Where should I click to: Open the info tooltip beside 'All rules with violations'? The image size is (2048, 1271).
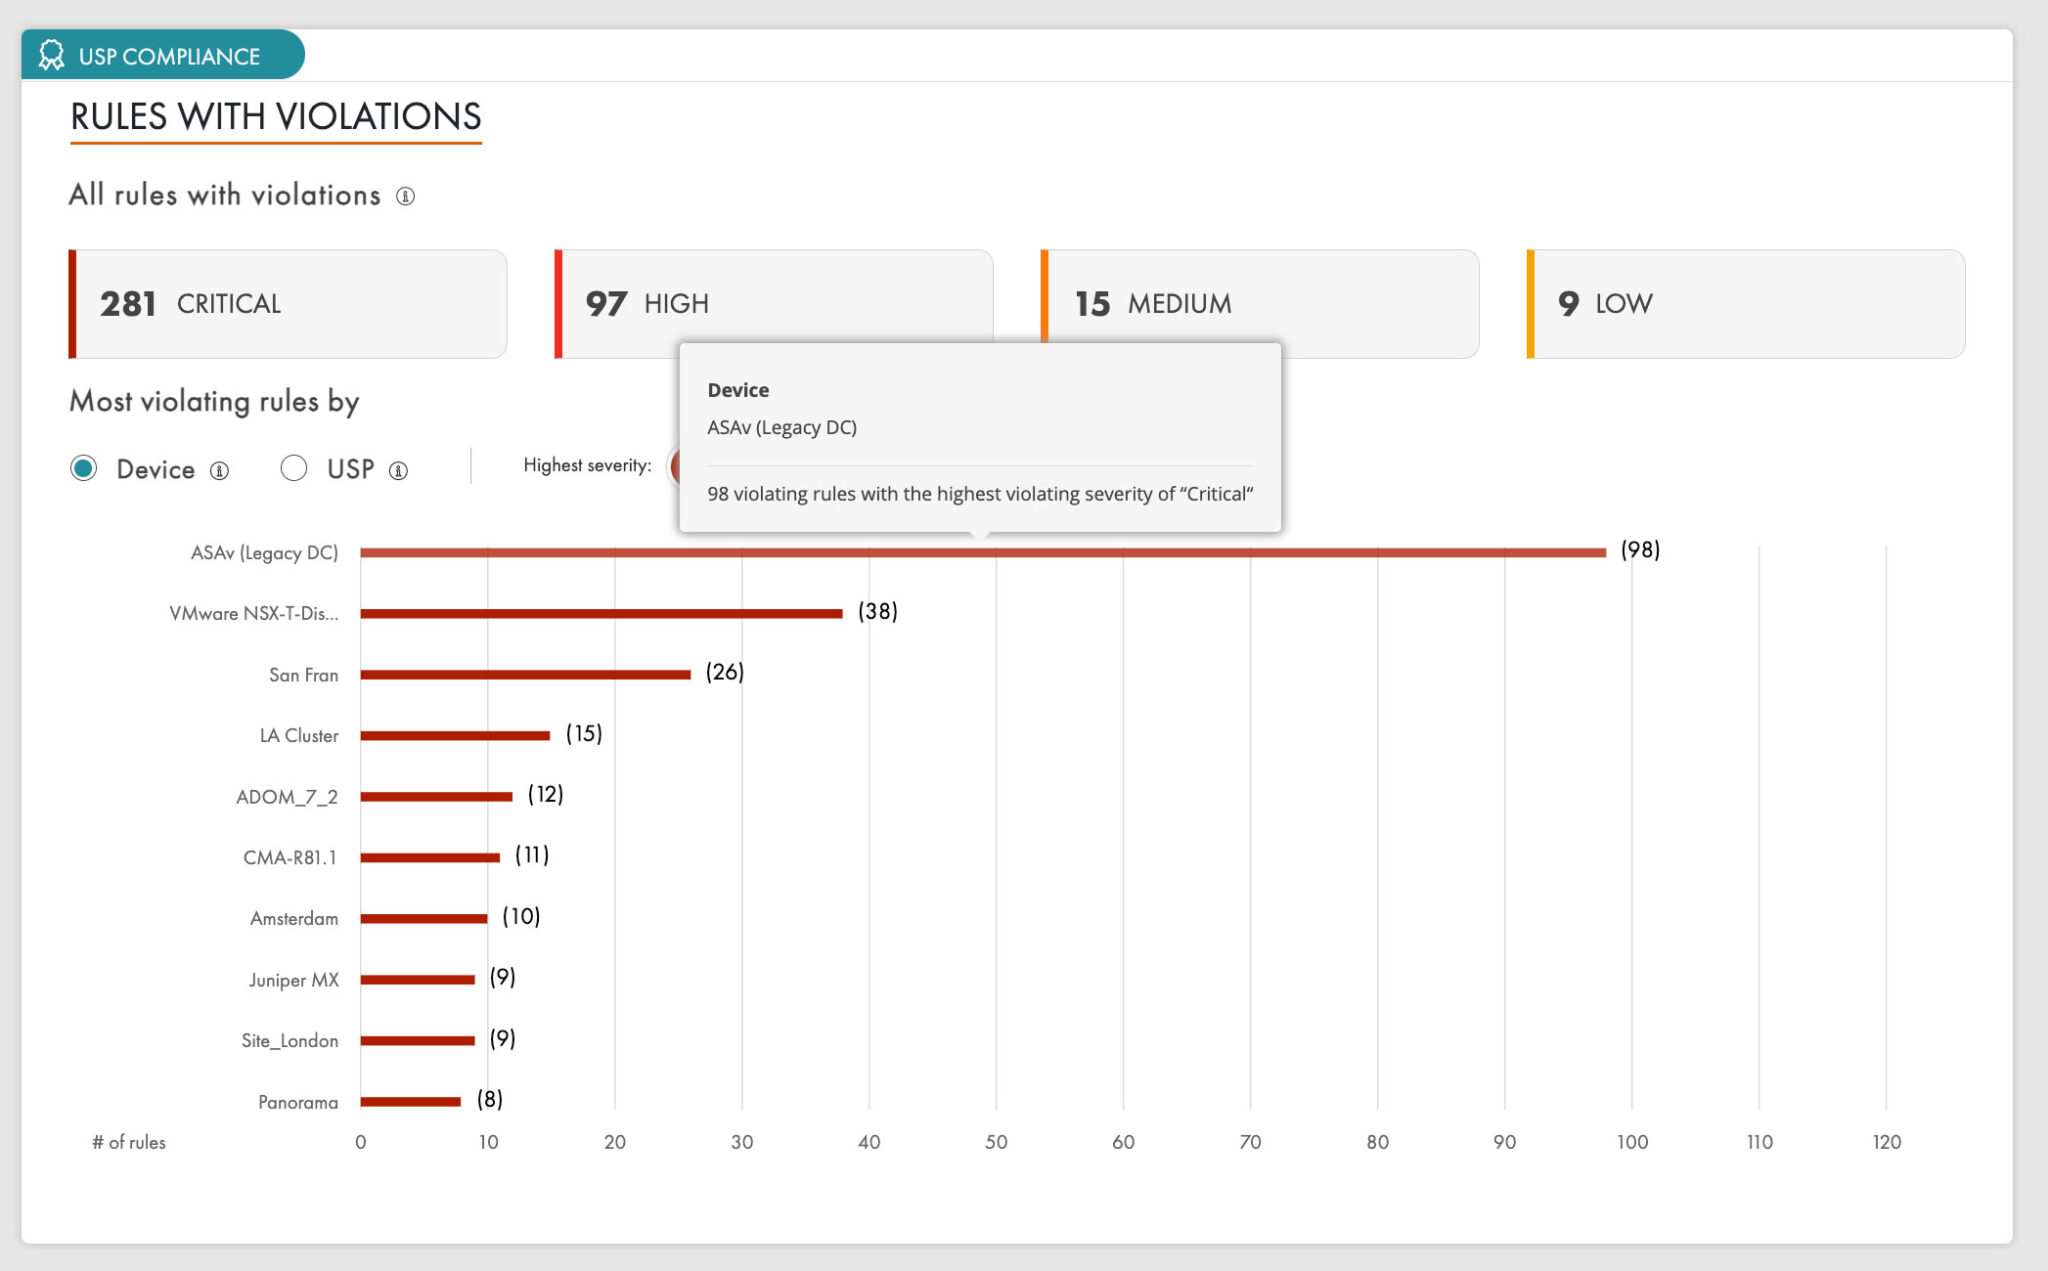[x=406, y=196]
